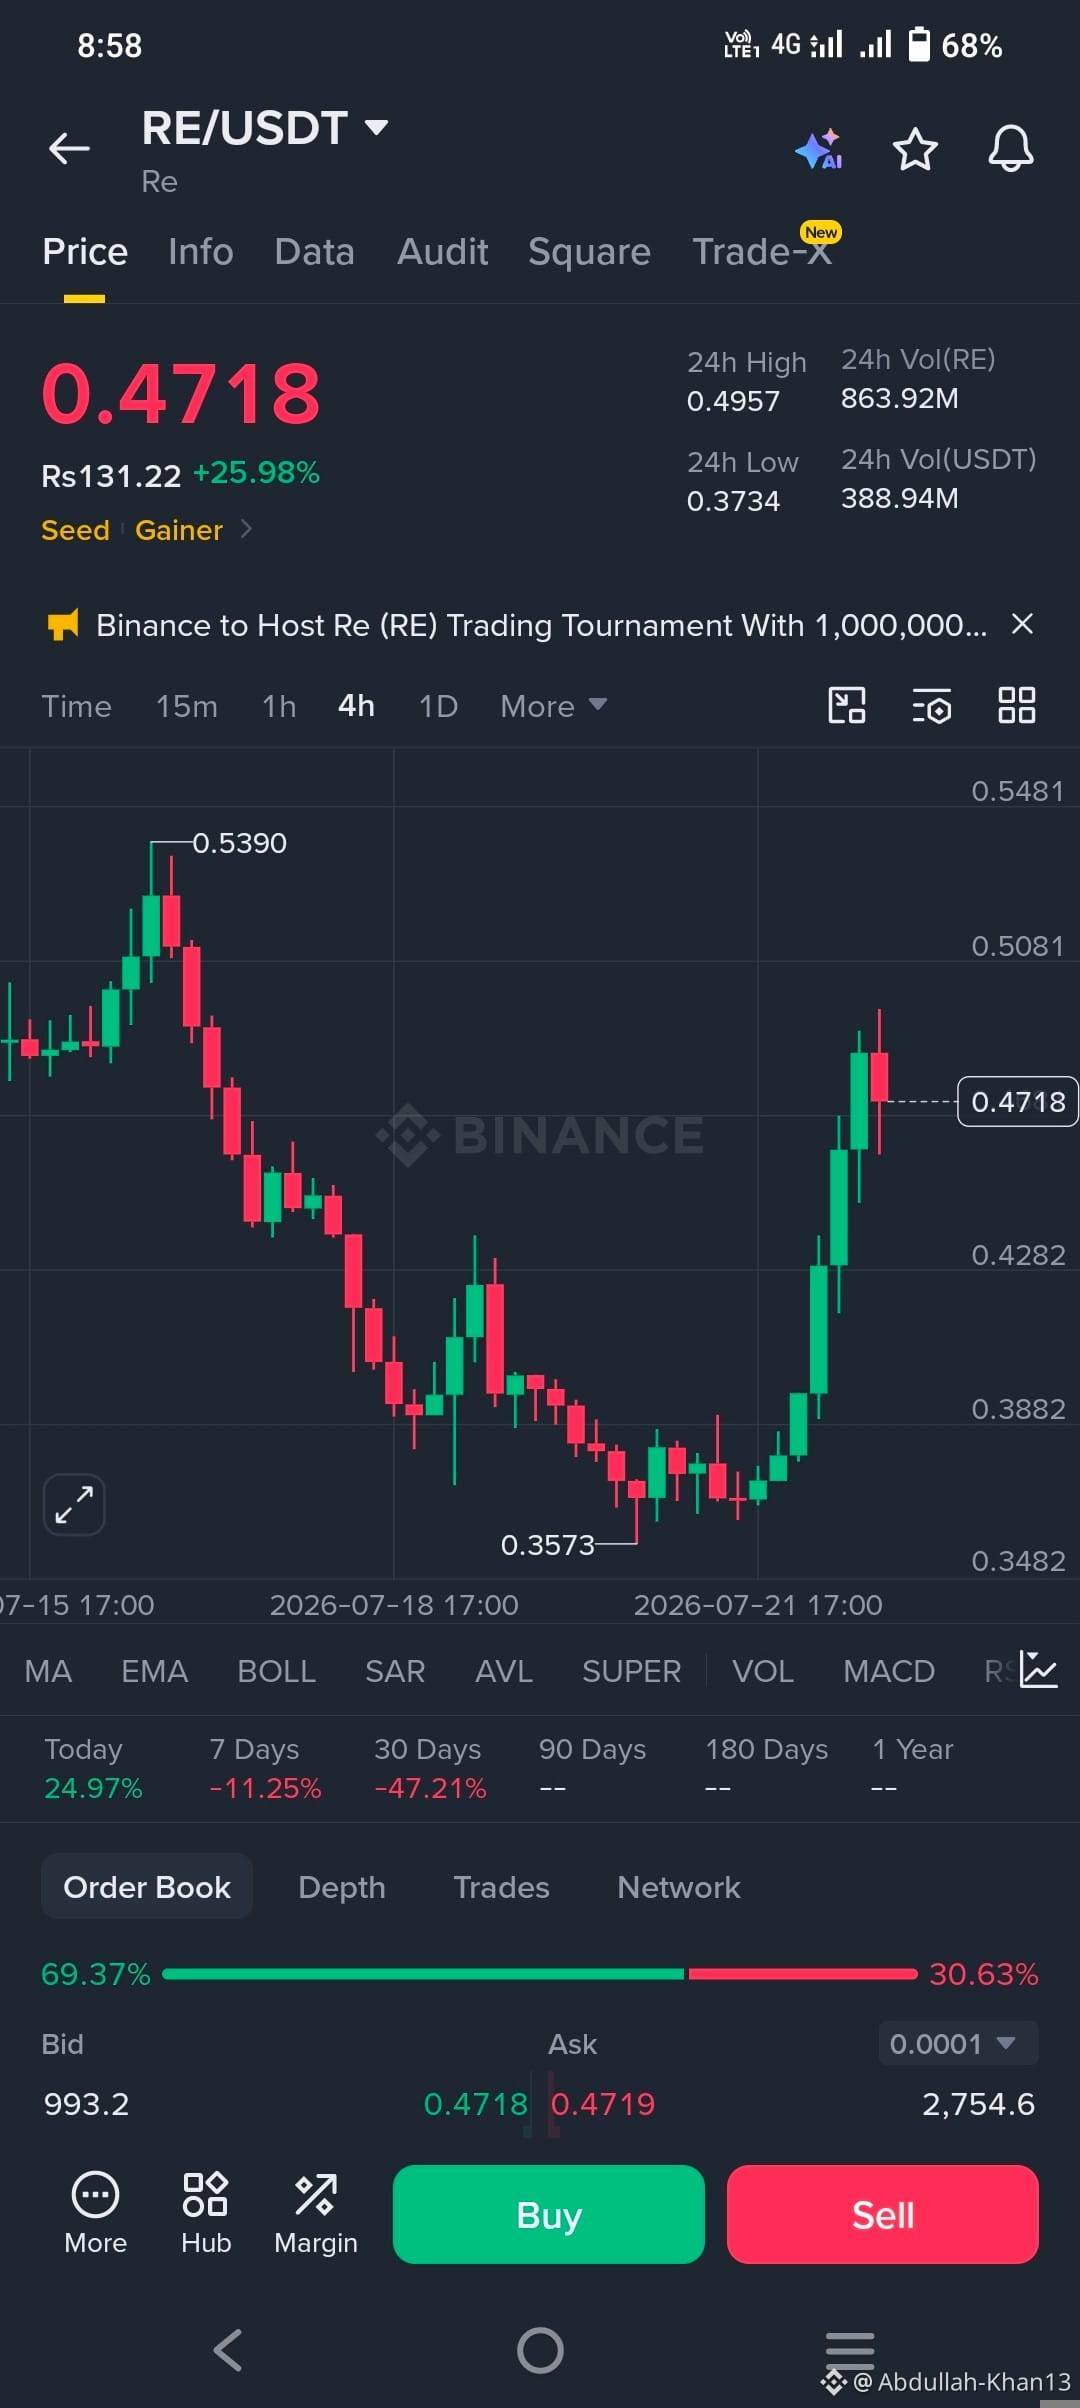The width and height of the screenshot is (1080, 2408).
Task: Tap the Today 24.97% performance value
Action: click(x=93, y=1788)
